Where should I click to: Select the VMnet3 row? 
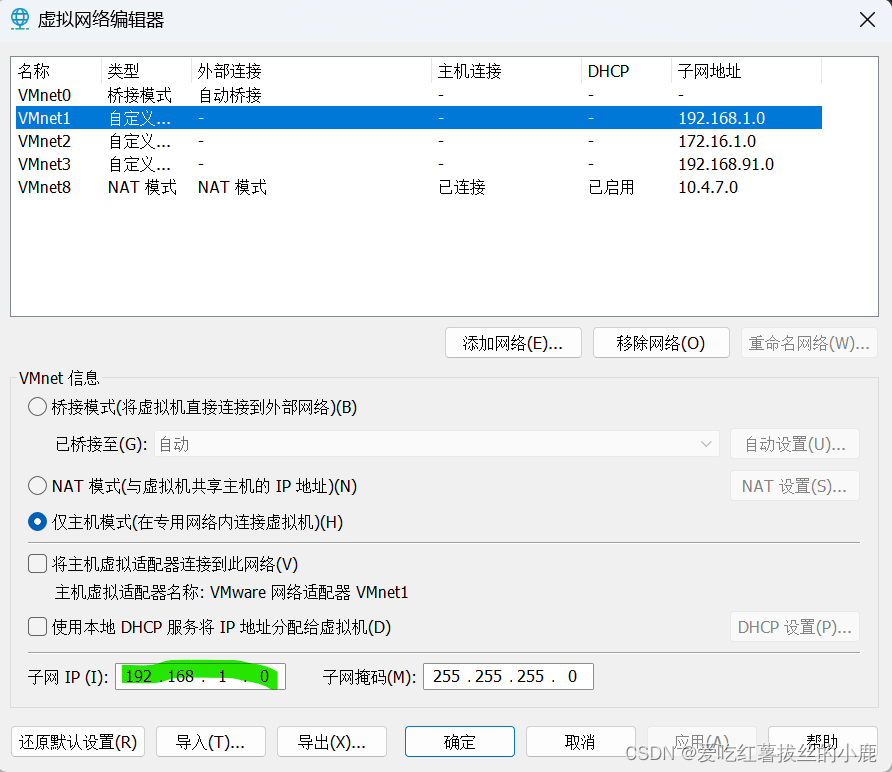coord(419,164)
